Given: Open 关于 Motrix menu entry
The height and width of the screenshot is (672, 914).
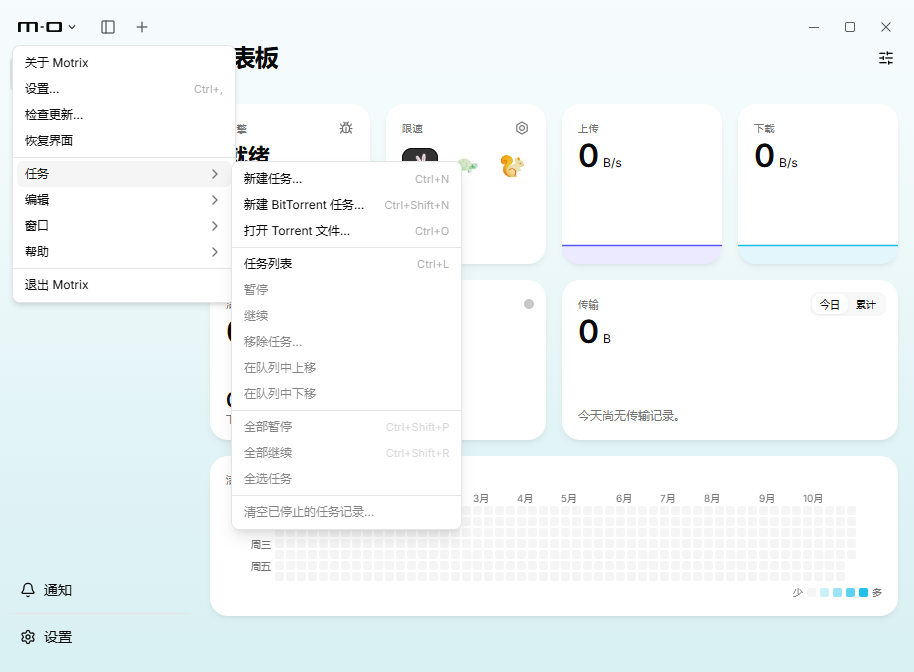Looking at the screenshot, I should (x=124, y=63).
